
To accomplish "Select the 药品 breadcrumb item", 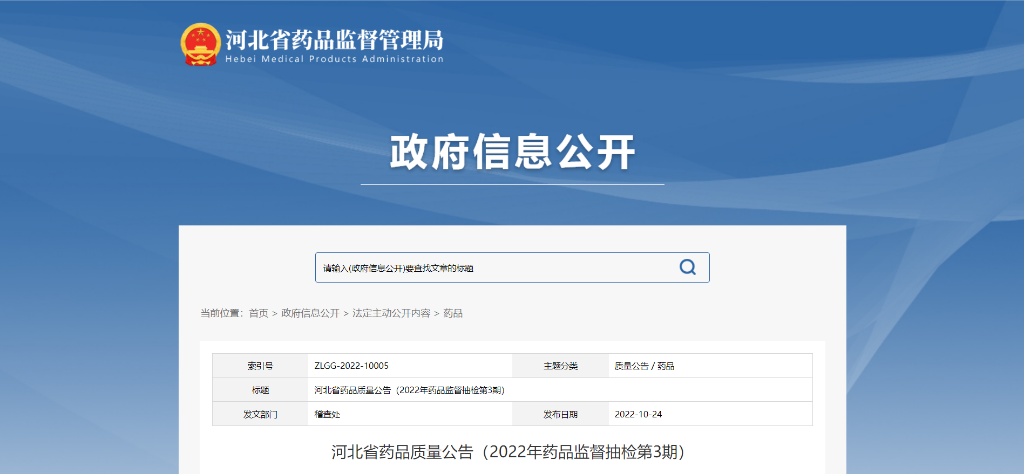I will (452, 313).
